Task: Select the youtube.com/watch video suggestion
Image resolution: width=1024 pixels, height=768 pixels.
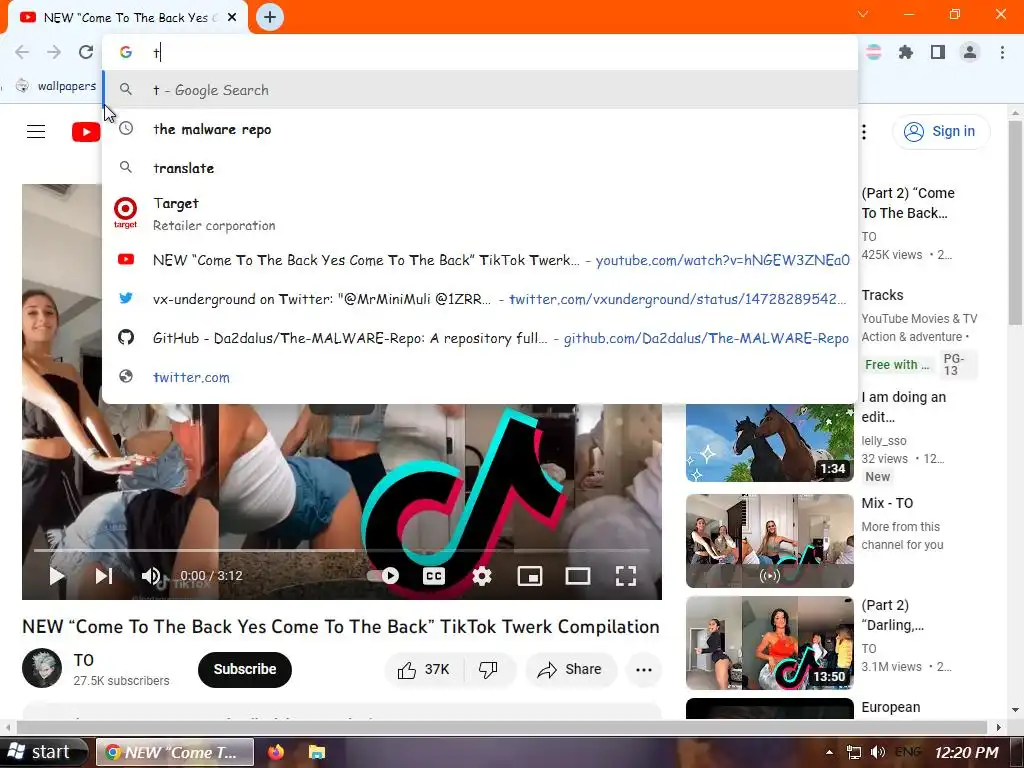Action: point(480,260)
